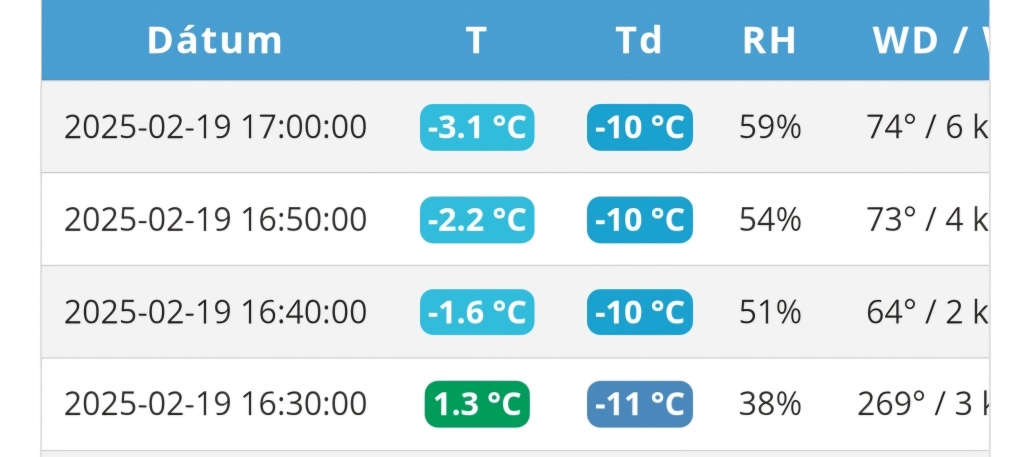Screen dimensions: 1024x457
Task: Click the RH humidity column header
Action: coord(769,41)
